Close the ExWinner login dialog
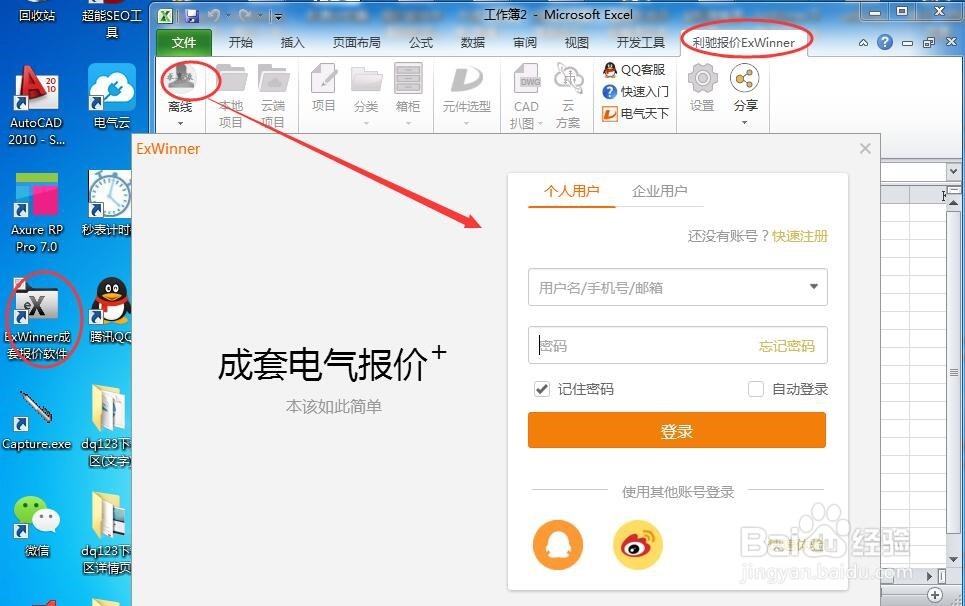This screenshot has width=965, height=606. pos(865,148)
